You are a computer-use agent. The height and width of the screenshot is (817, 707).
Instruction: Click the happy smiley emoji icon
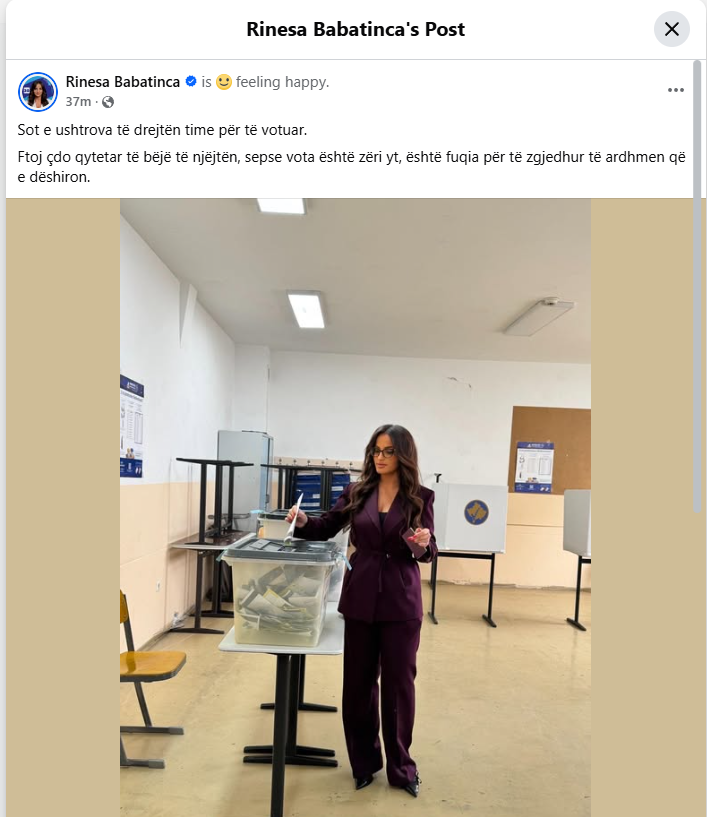(224, 82)
